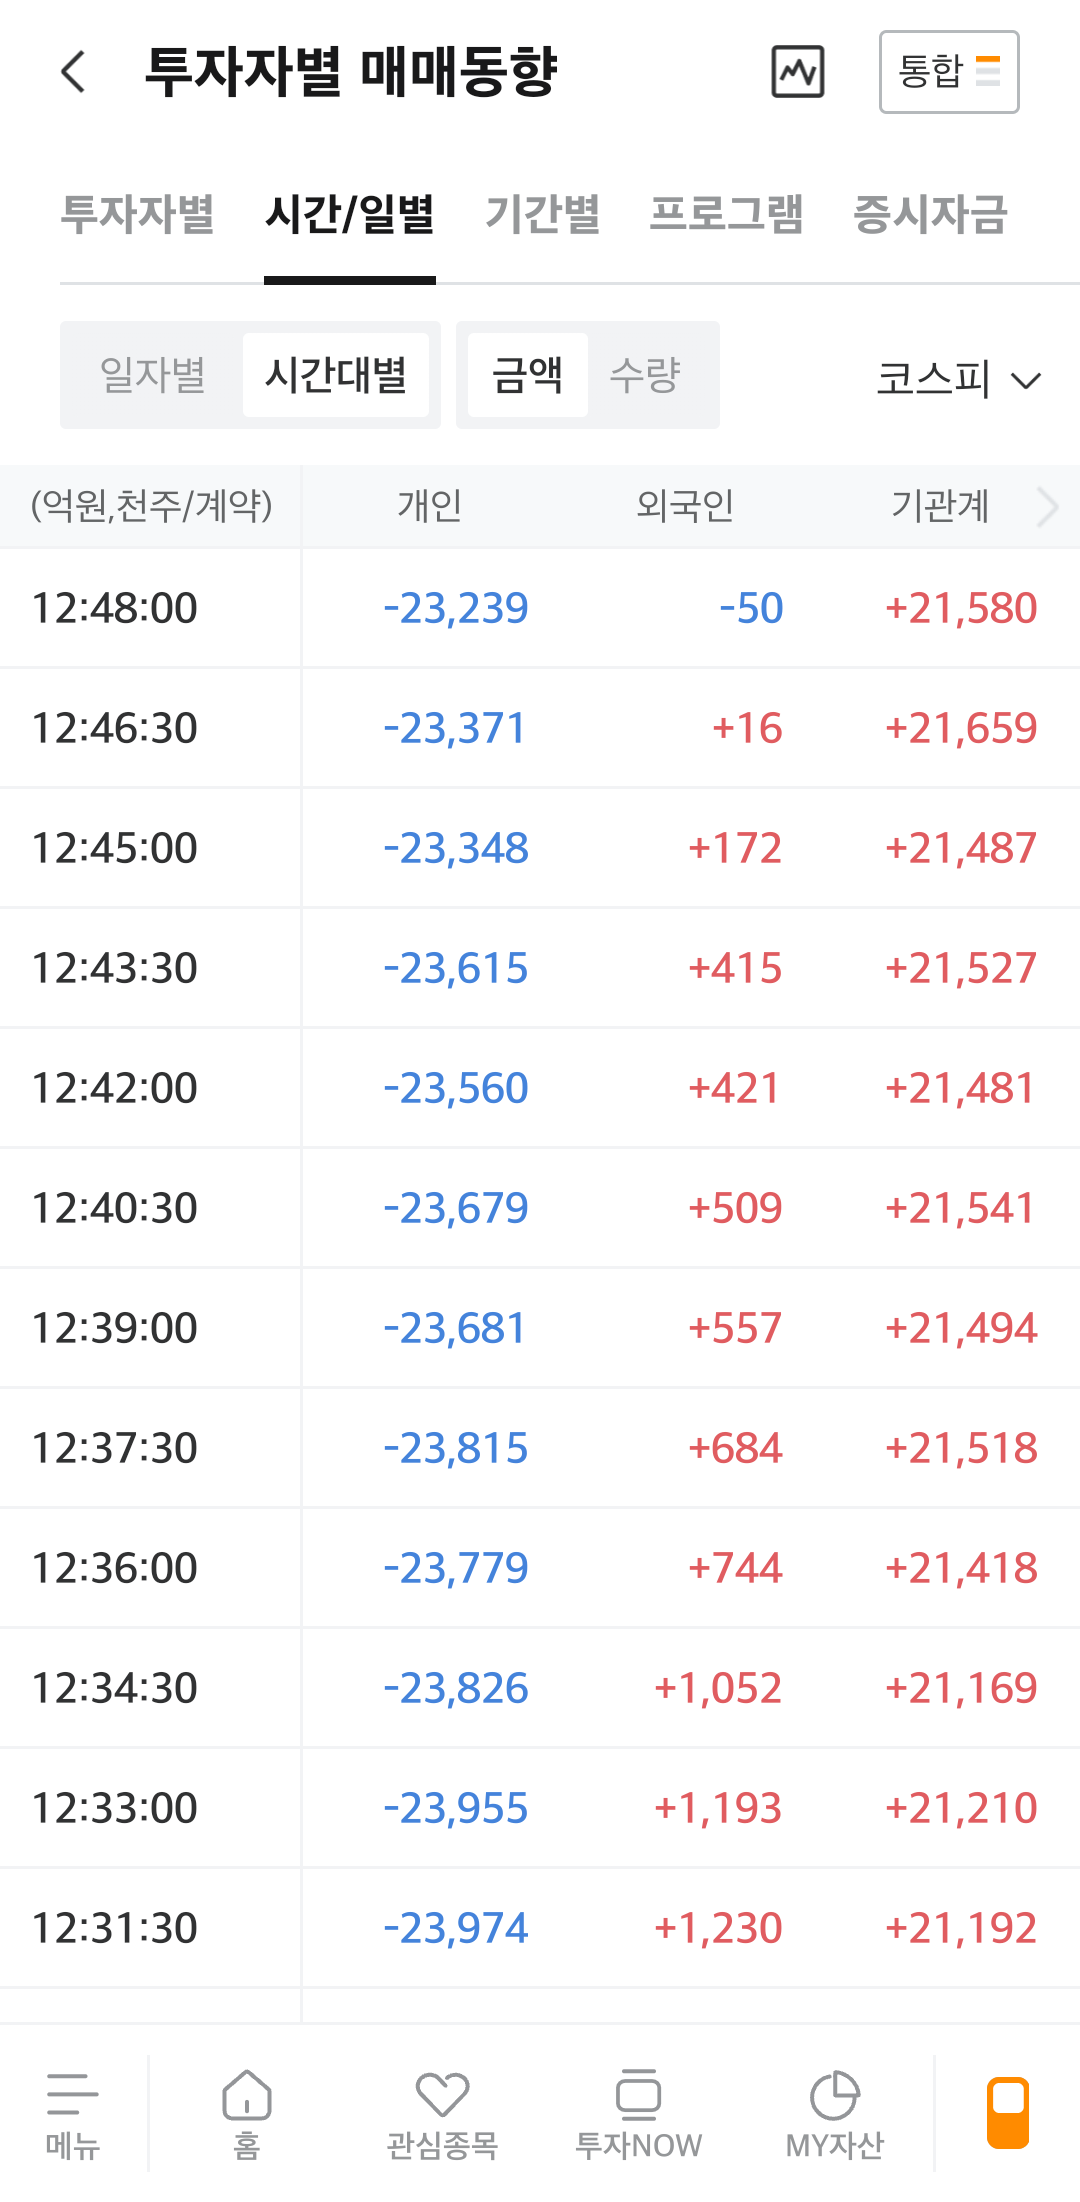
Task: Open the 기간별 tab
Action: 542,214
